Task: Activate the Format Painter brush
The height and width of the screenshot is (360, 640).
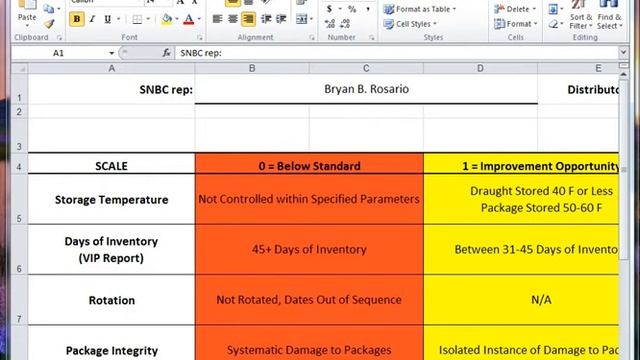Action: pos(49,24)
